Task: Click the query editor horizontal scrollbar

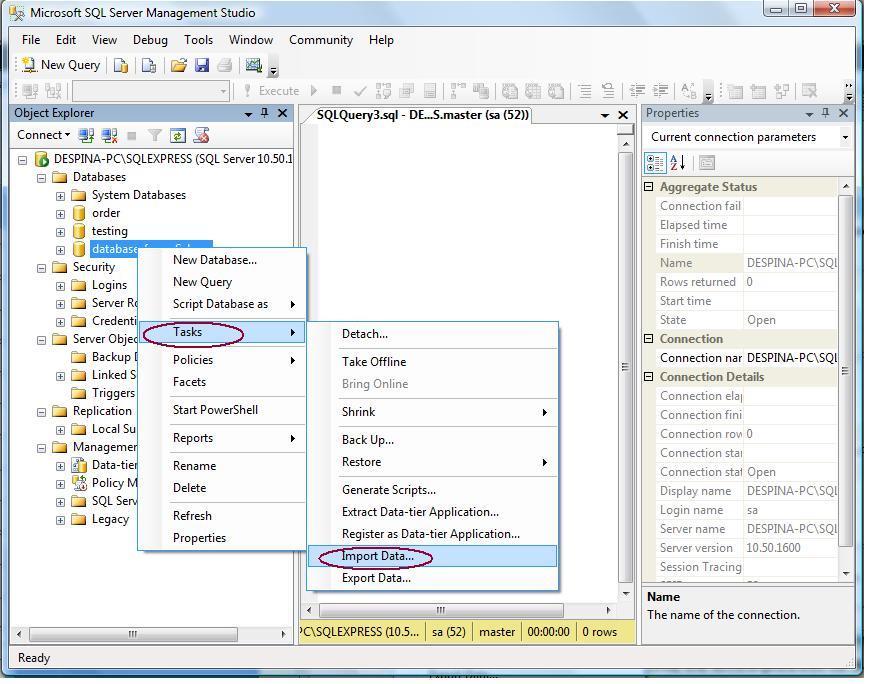Action: (441, 610)
